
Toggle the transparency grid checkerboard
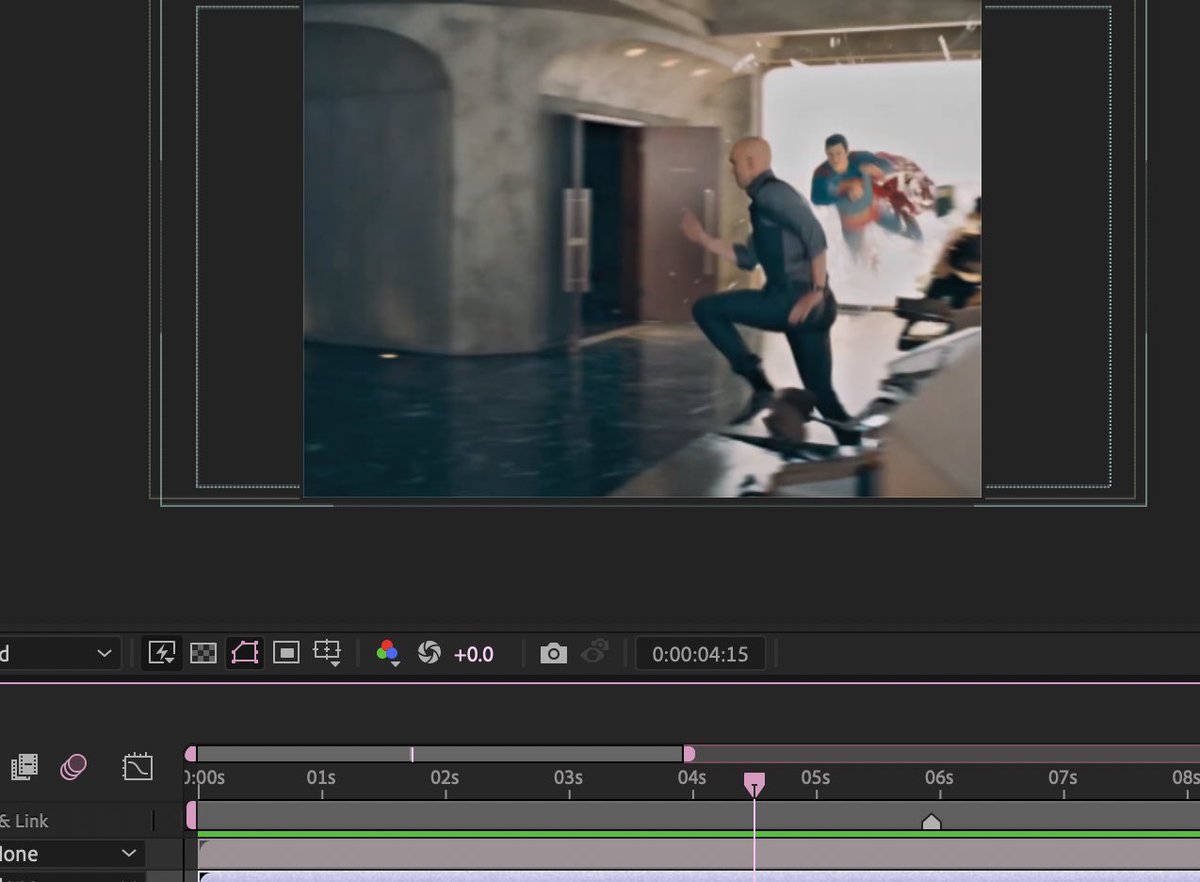[x=204, y=653]
